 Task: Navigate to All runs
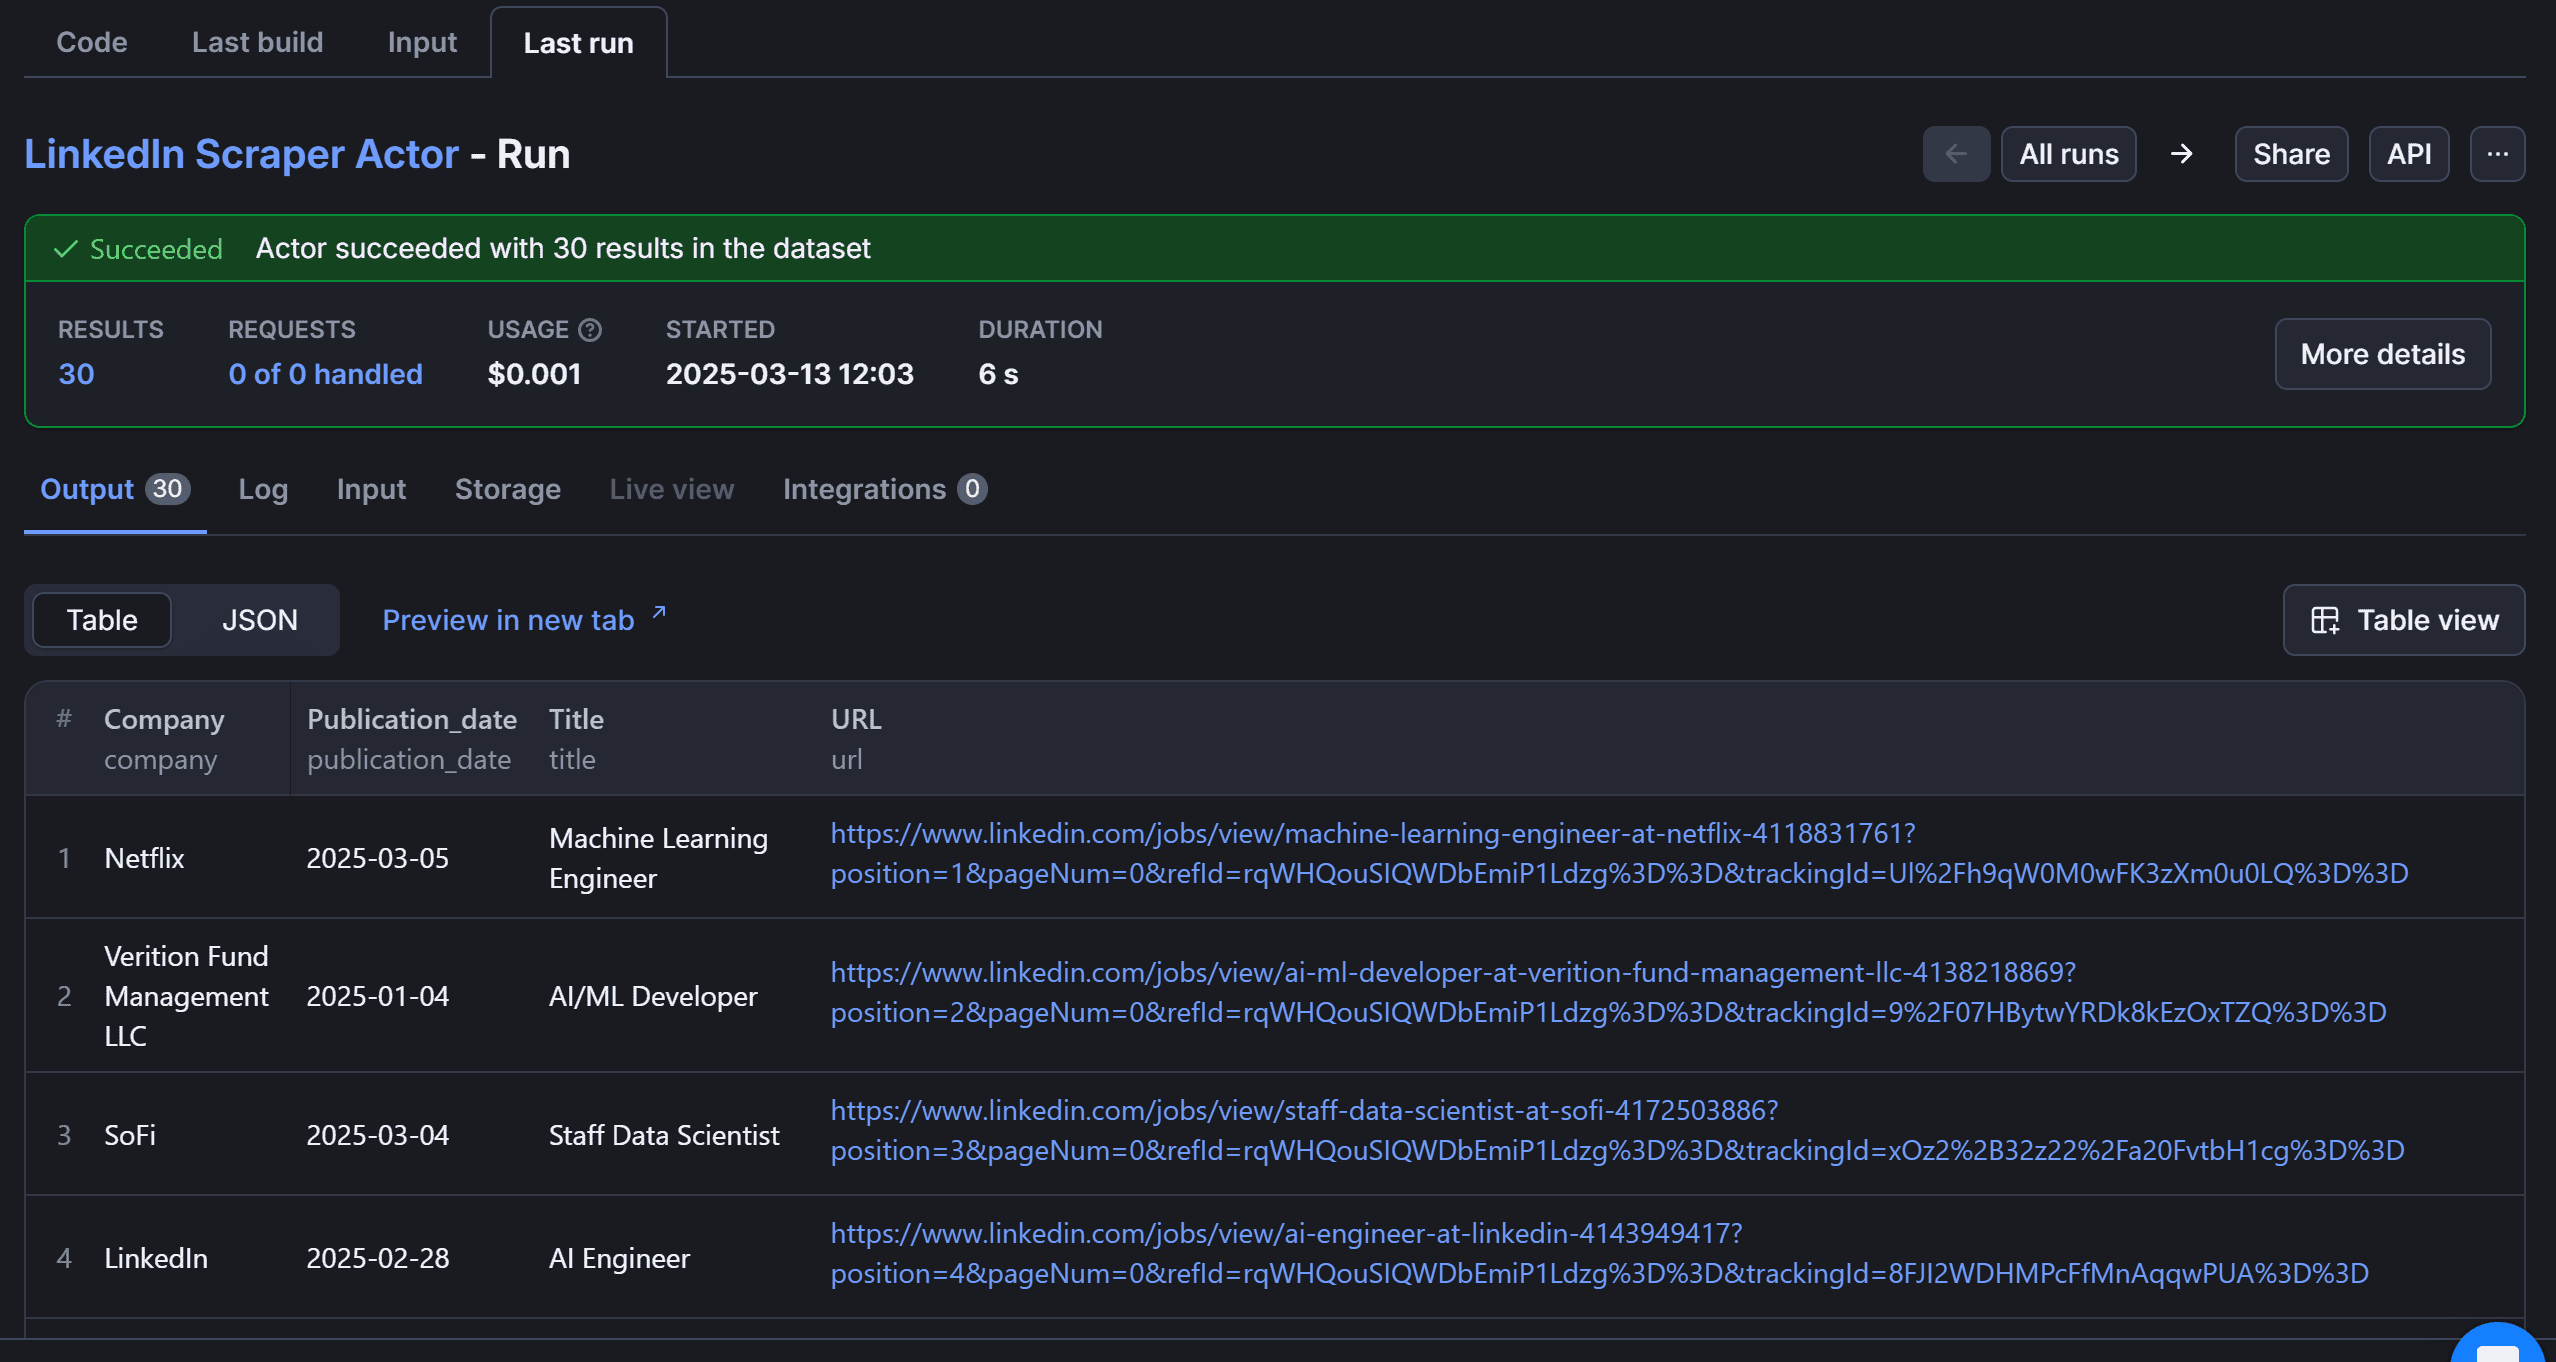tap(2068, 154)
